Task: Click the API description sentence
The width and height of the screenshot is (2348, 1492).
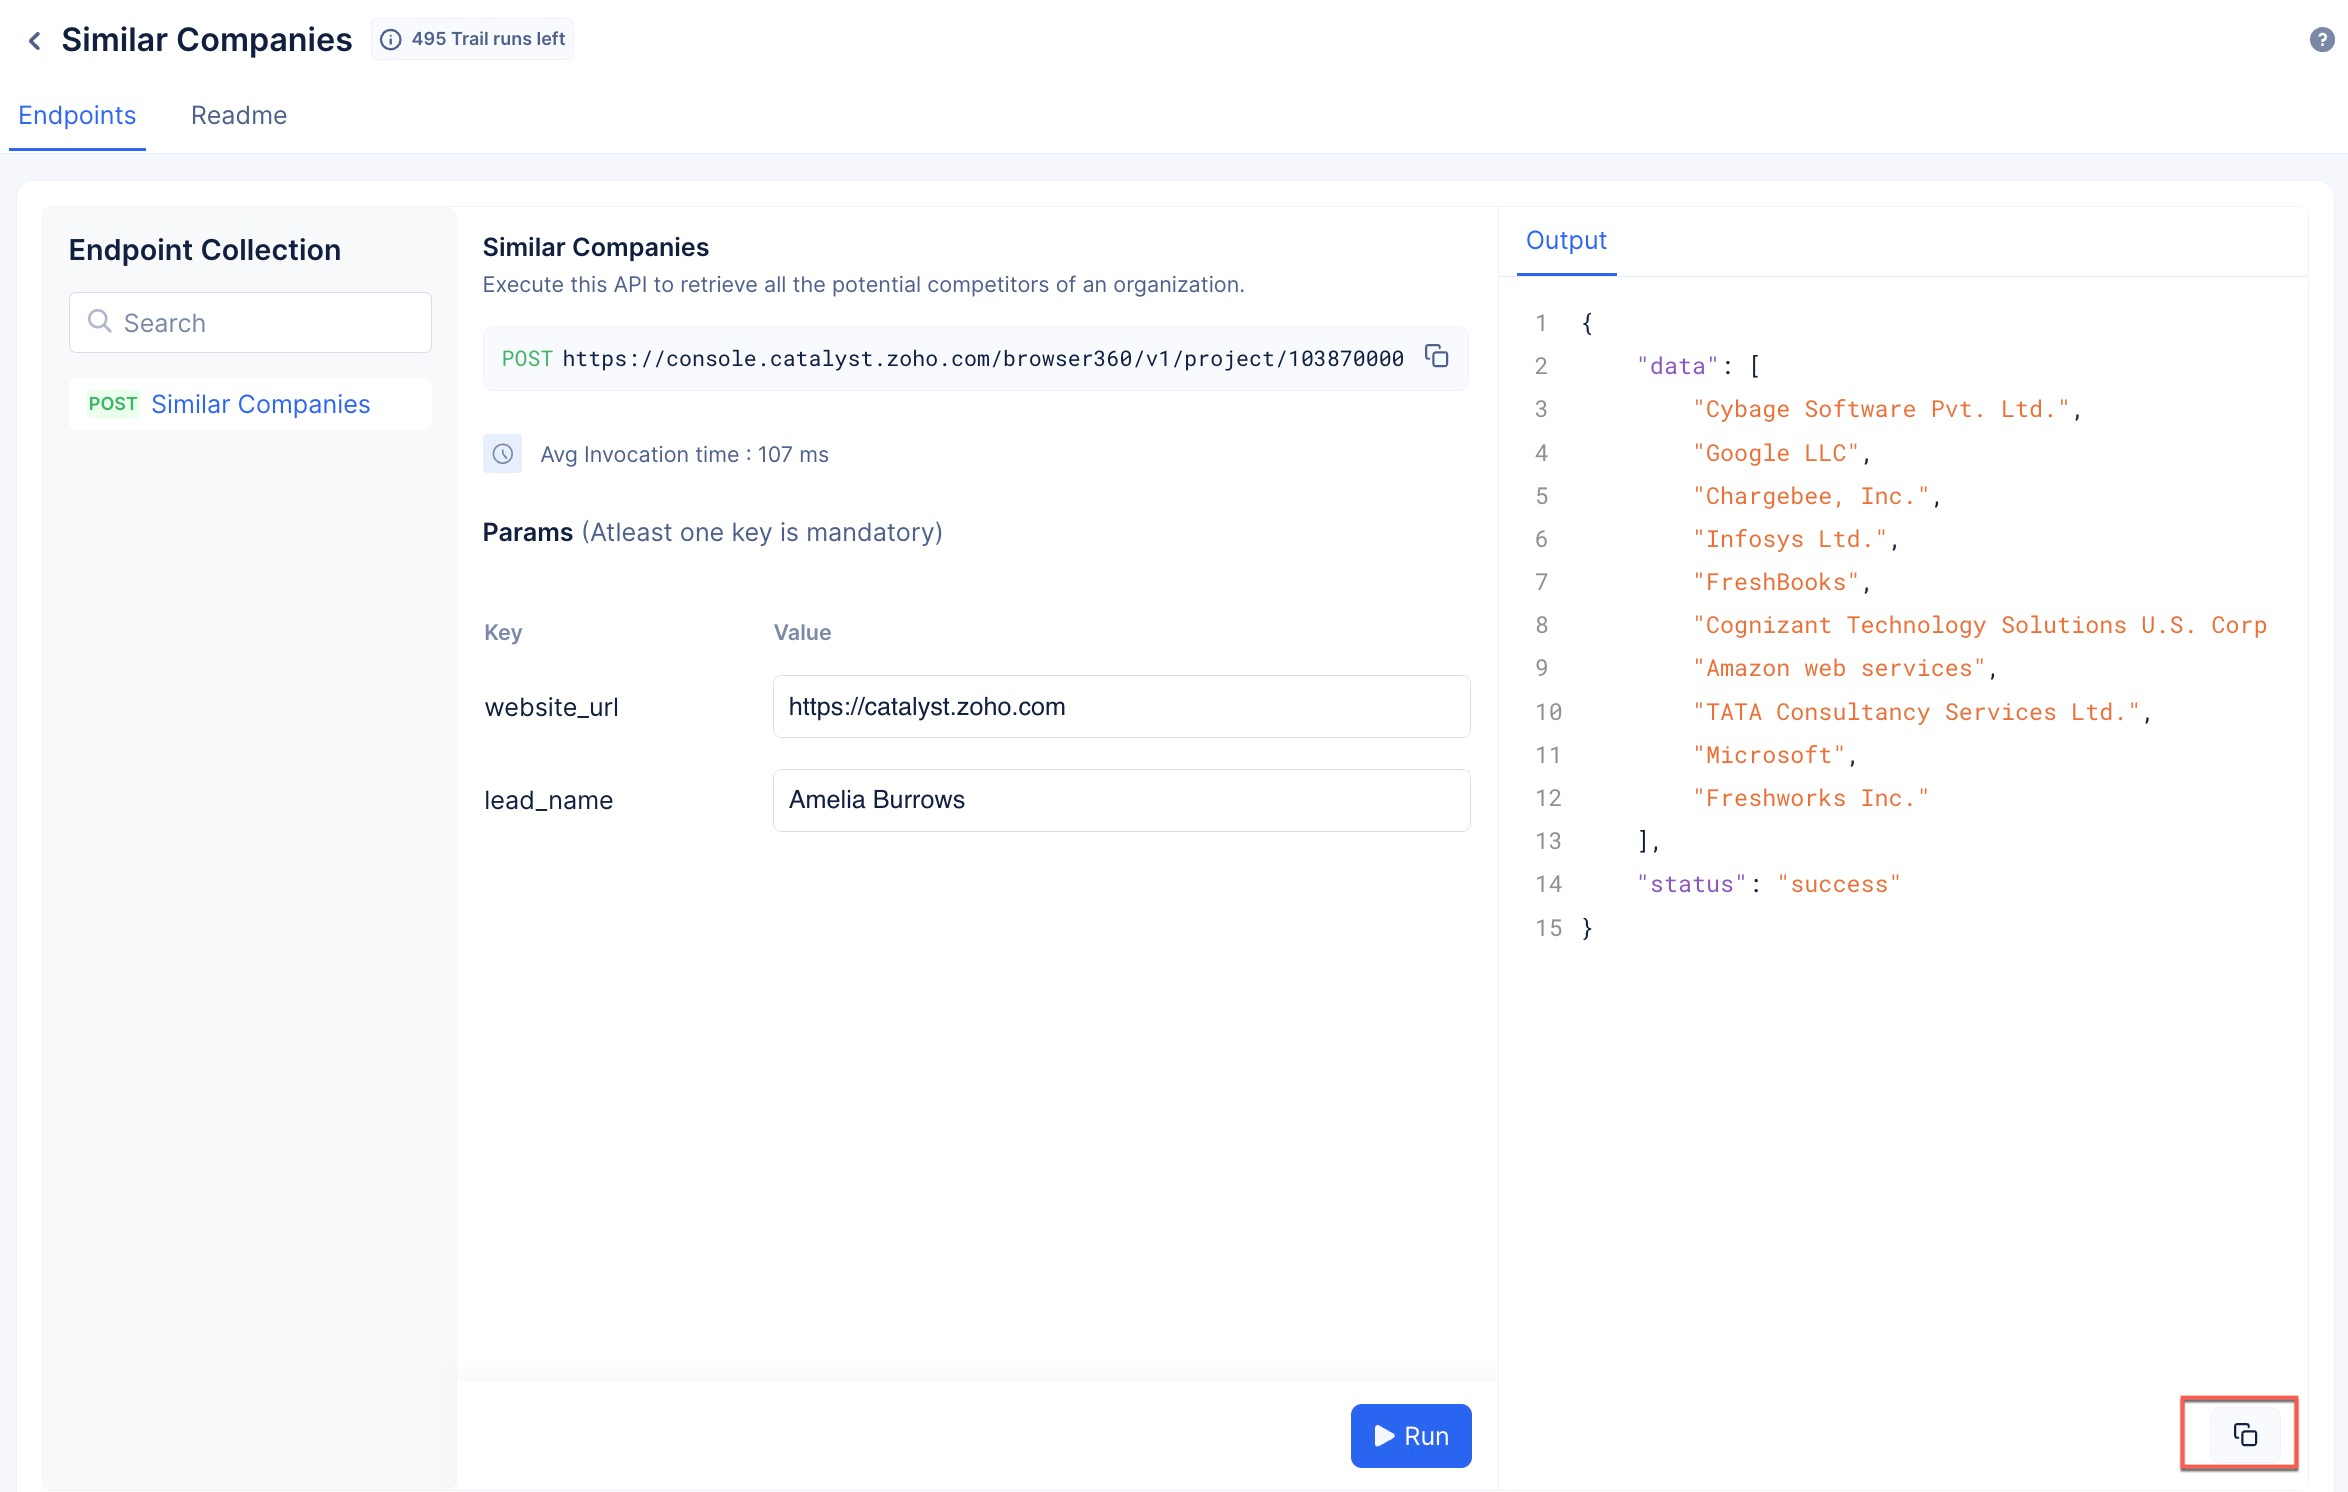Action: click(864, 285)
